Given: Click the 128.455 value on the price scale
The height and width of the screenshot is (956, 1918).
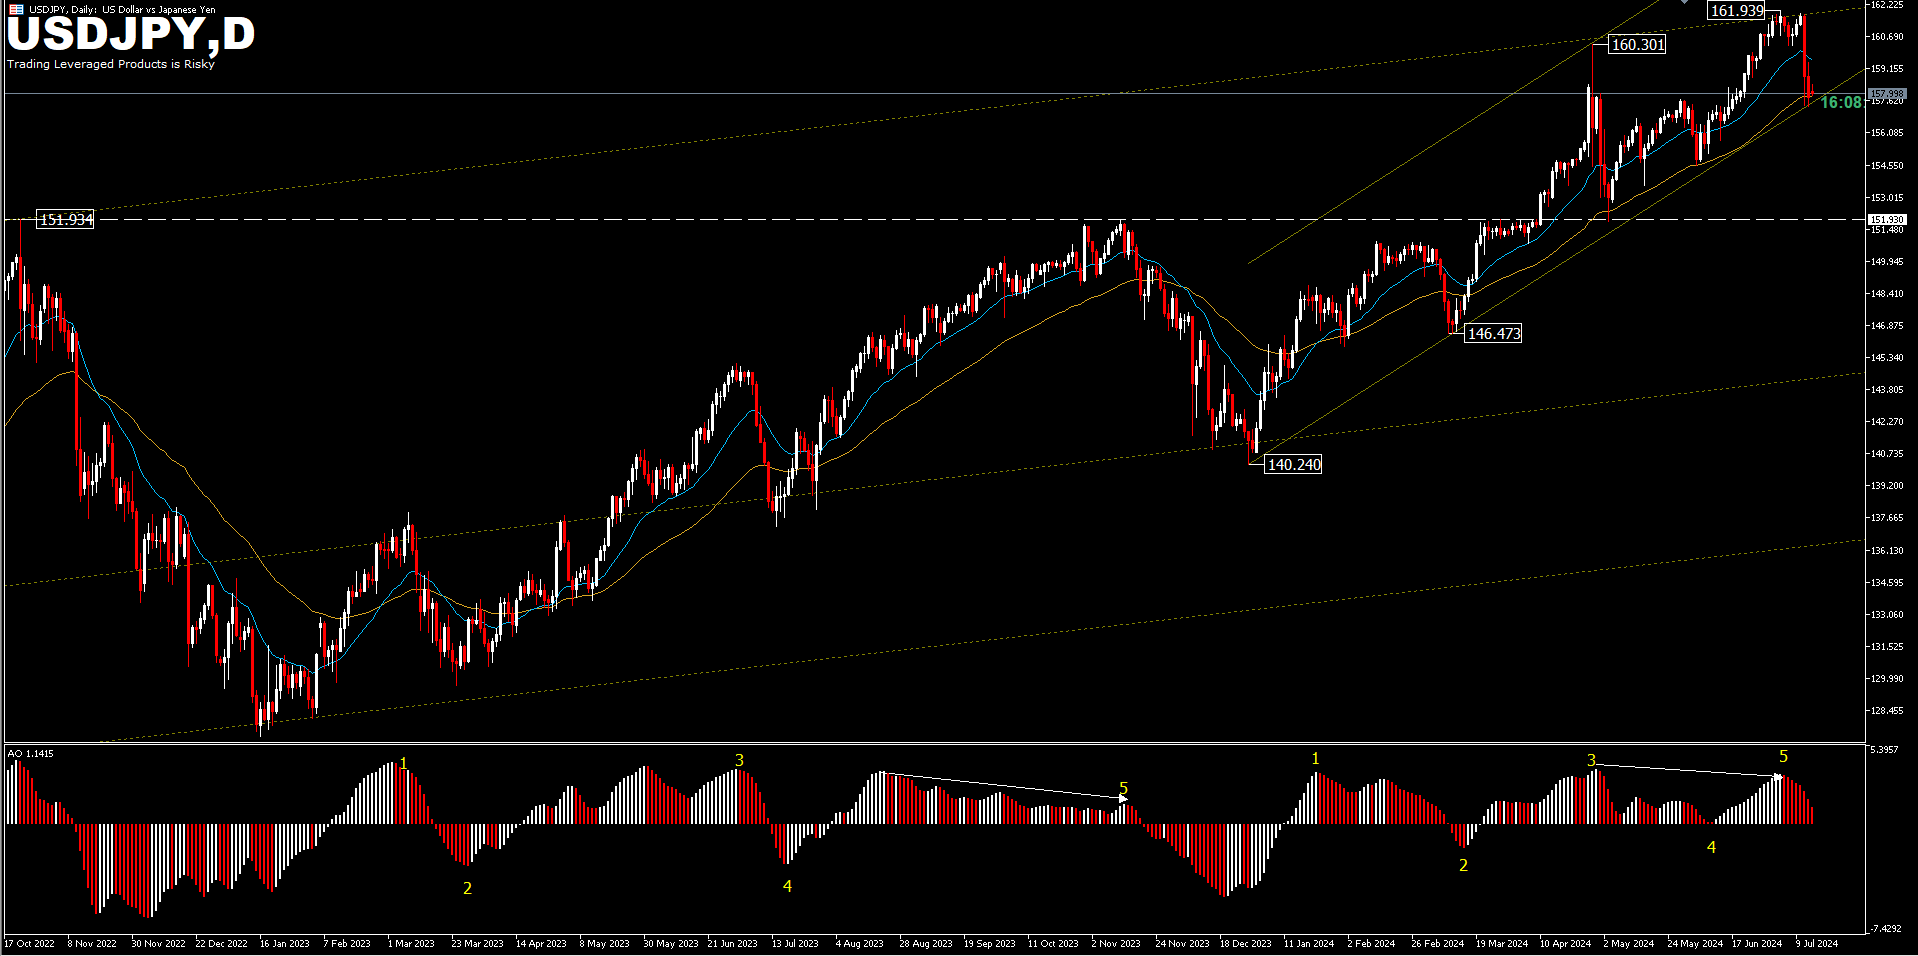Looking at the screenshot, I should [1886, 711].
